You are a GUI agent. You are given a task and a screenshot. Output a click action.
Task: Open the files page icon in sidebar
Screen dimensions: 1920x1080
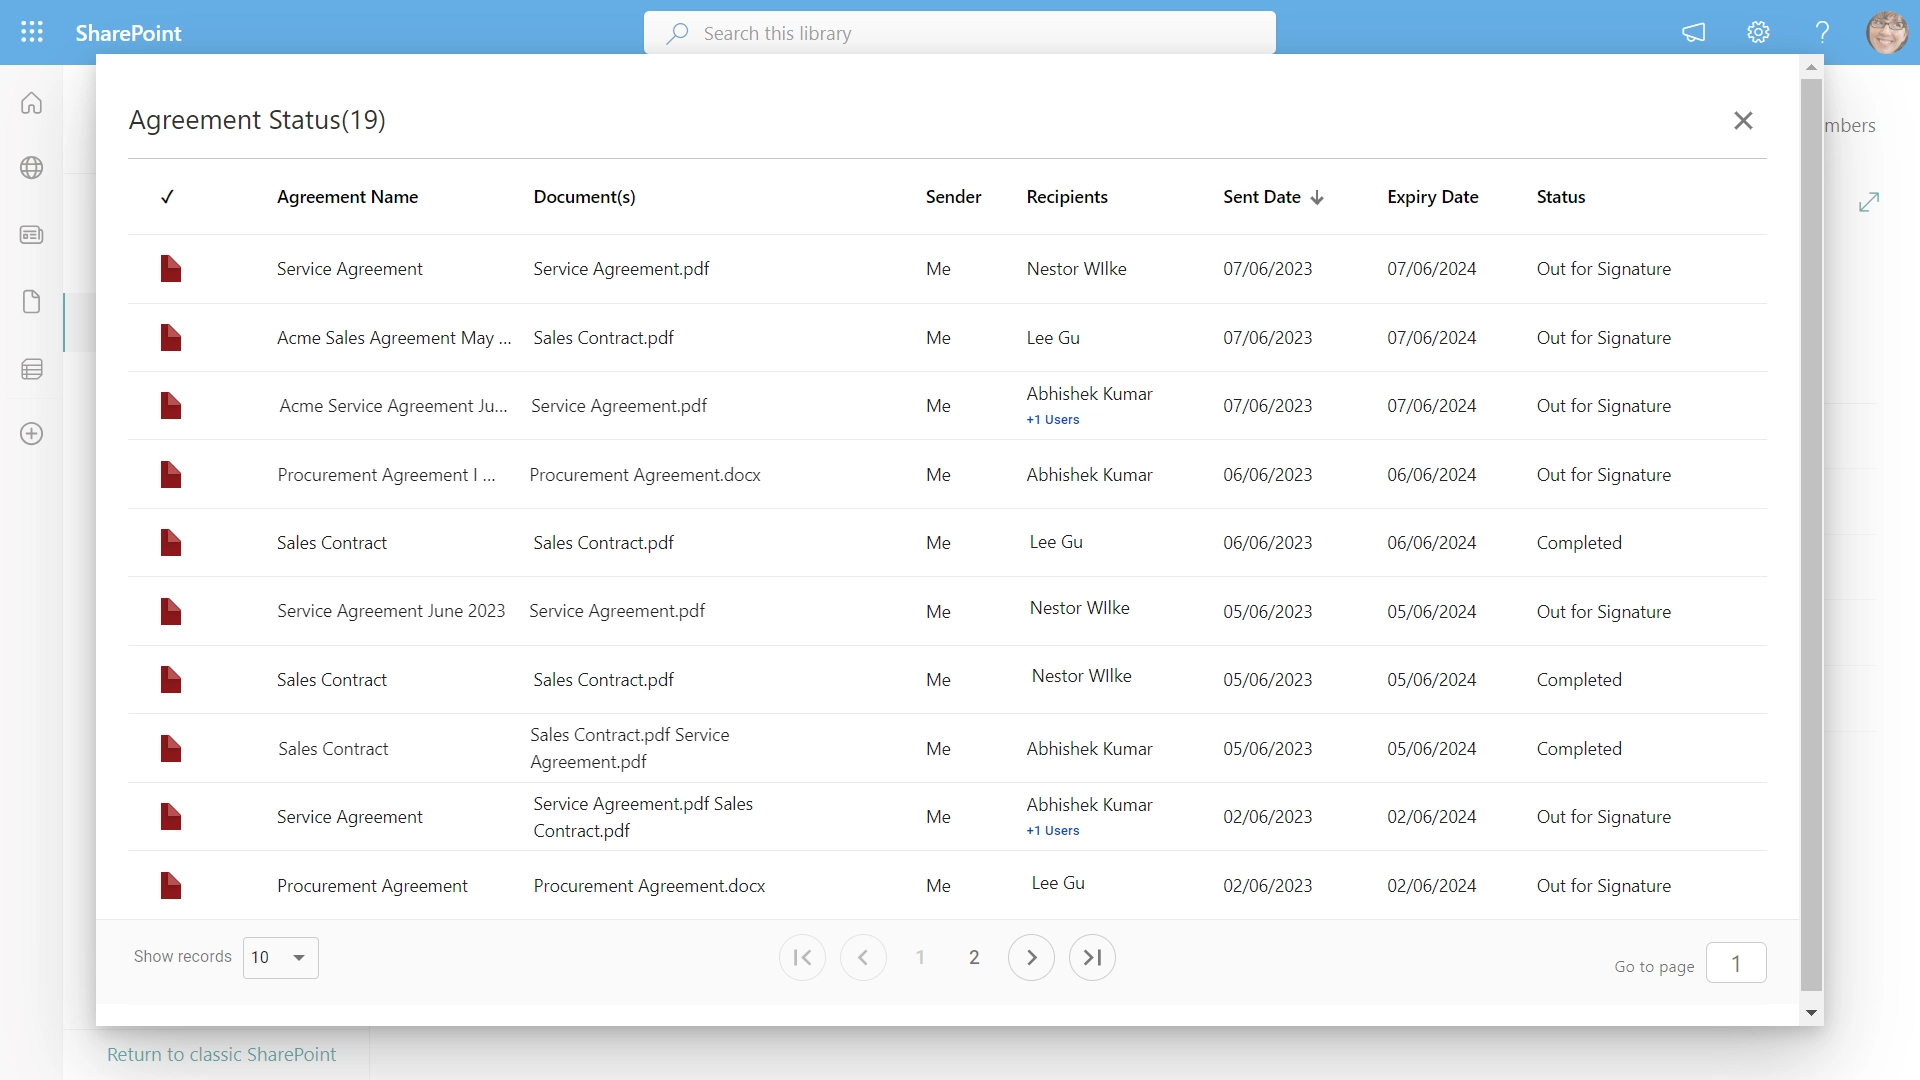(32, 302)
